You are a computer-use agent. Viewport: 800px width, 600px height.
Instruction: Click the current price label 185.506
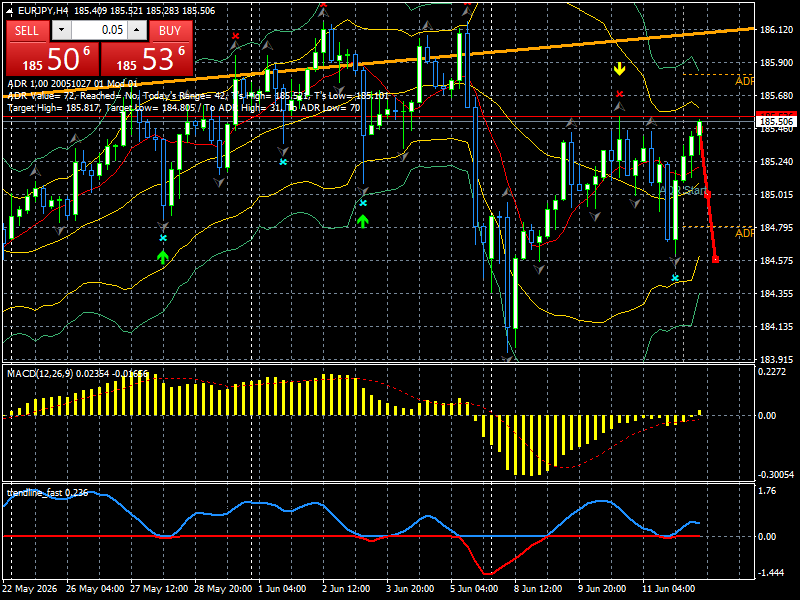[777, 121]
